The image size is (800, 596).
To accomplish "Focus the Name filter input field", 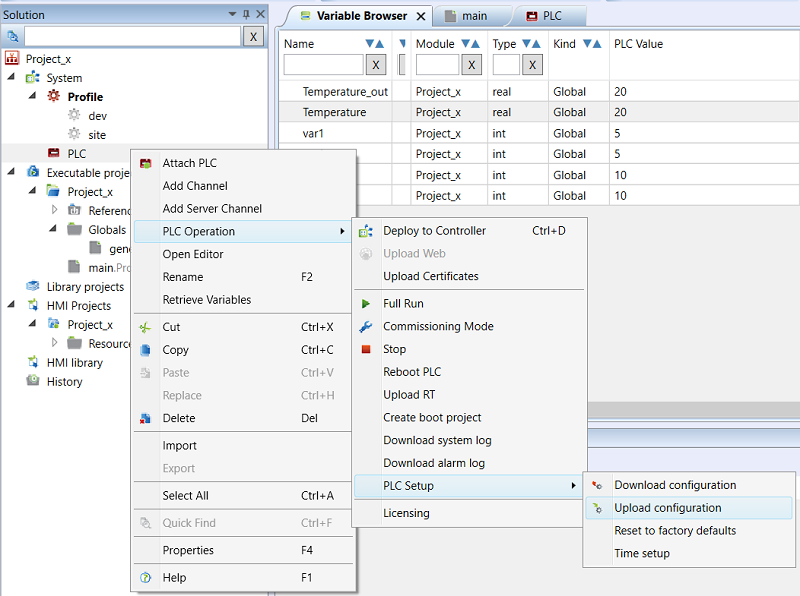I will pyautogui.click(x=323, y=65).
